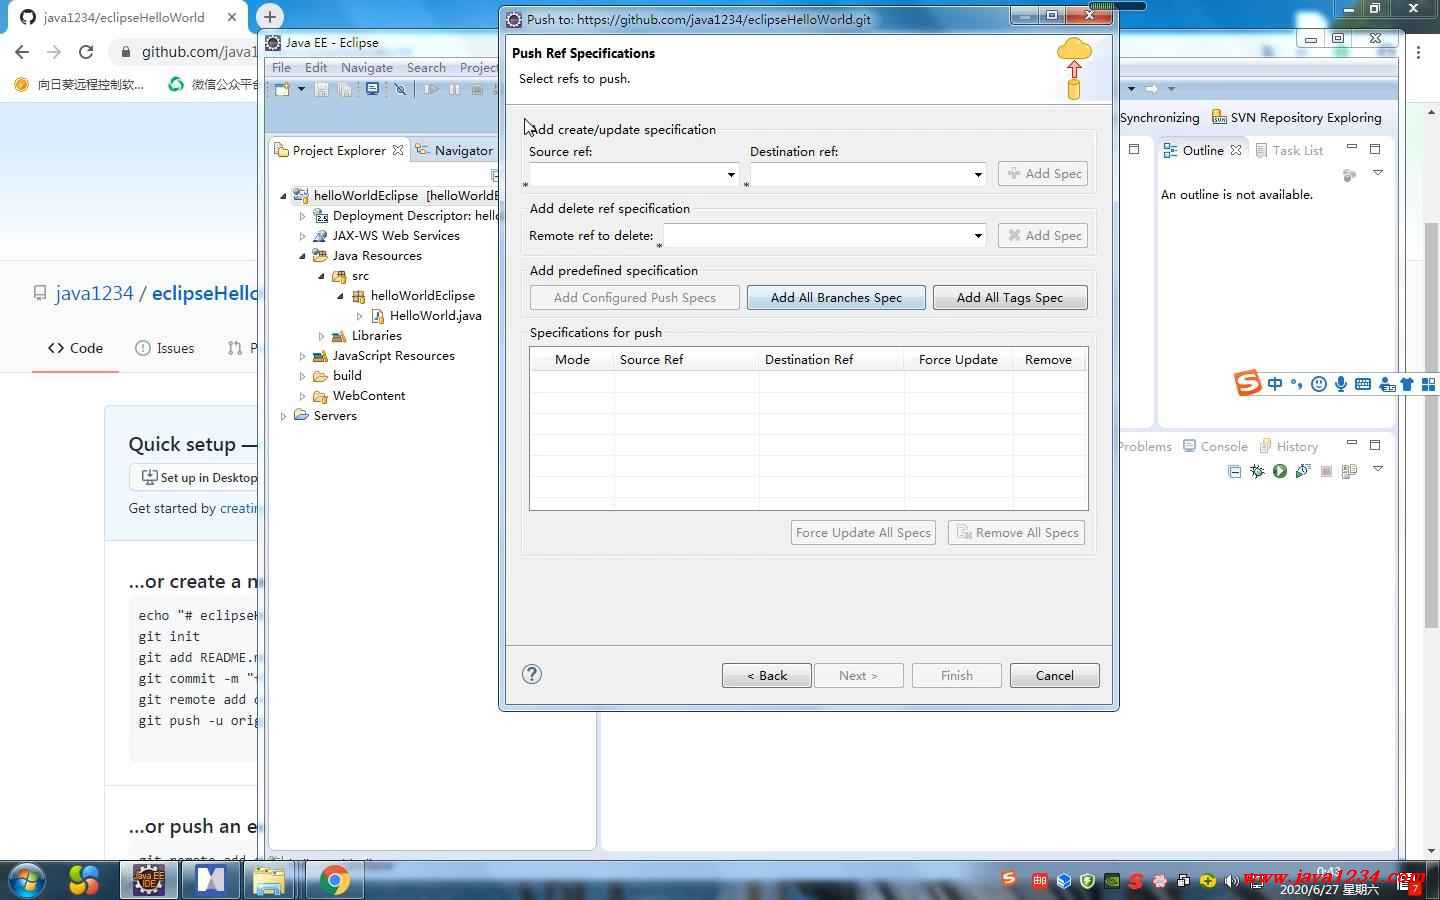Click the New wizard toolbar icon
Viewport: 1440px width, 900px height.
(x=283, y=89)
